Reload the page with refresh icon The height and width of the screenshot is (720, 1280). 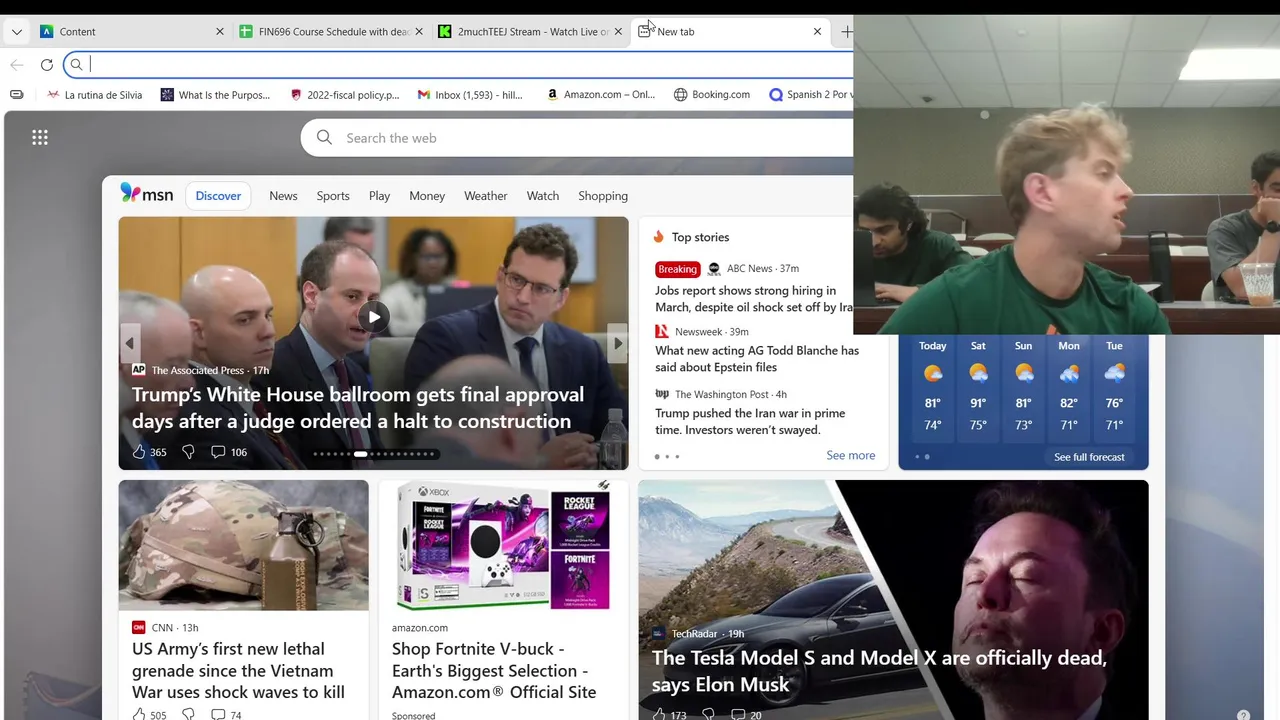coord(46,65)
